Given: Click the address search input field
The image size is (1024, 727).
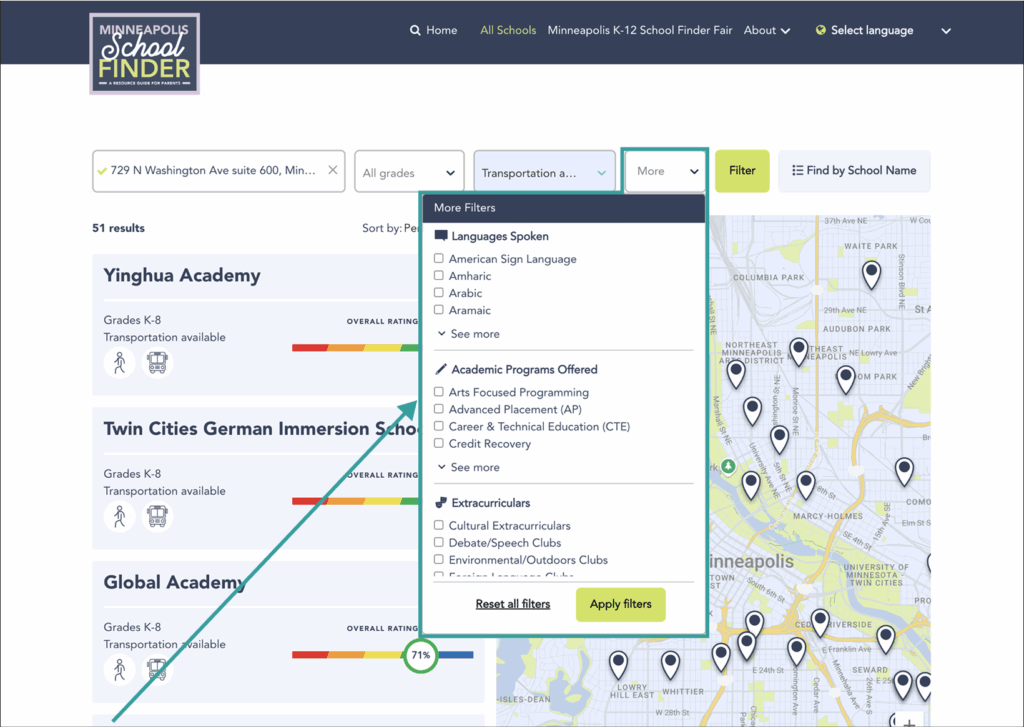Looking at the screenshot, I should pyautogui.click(x=212, y=171).
